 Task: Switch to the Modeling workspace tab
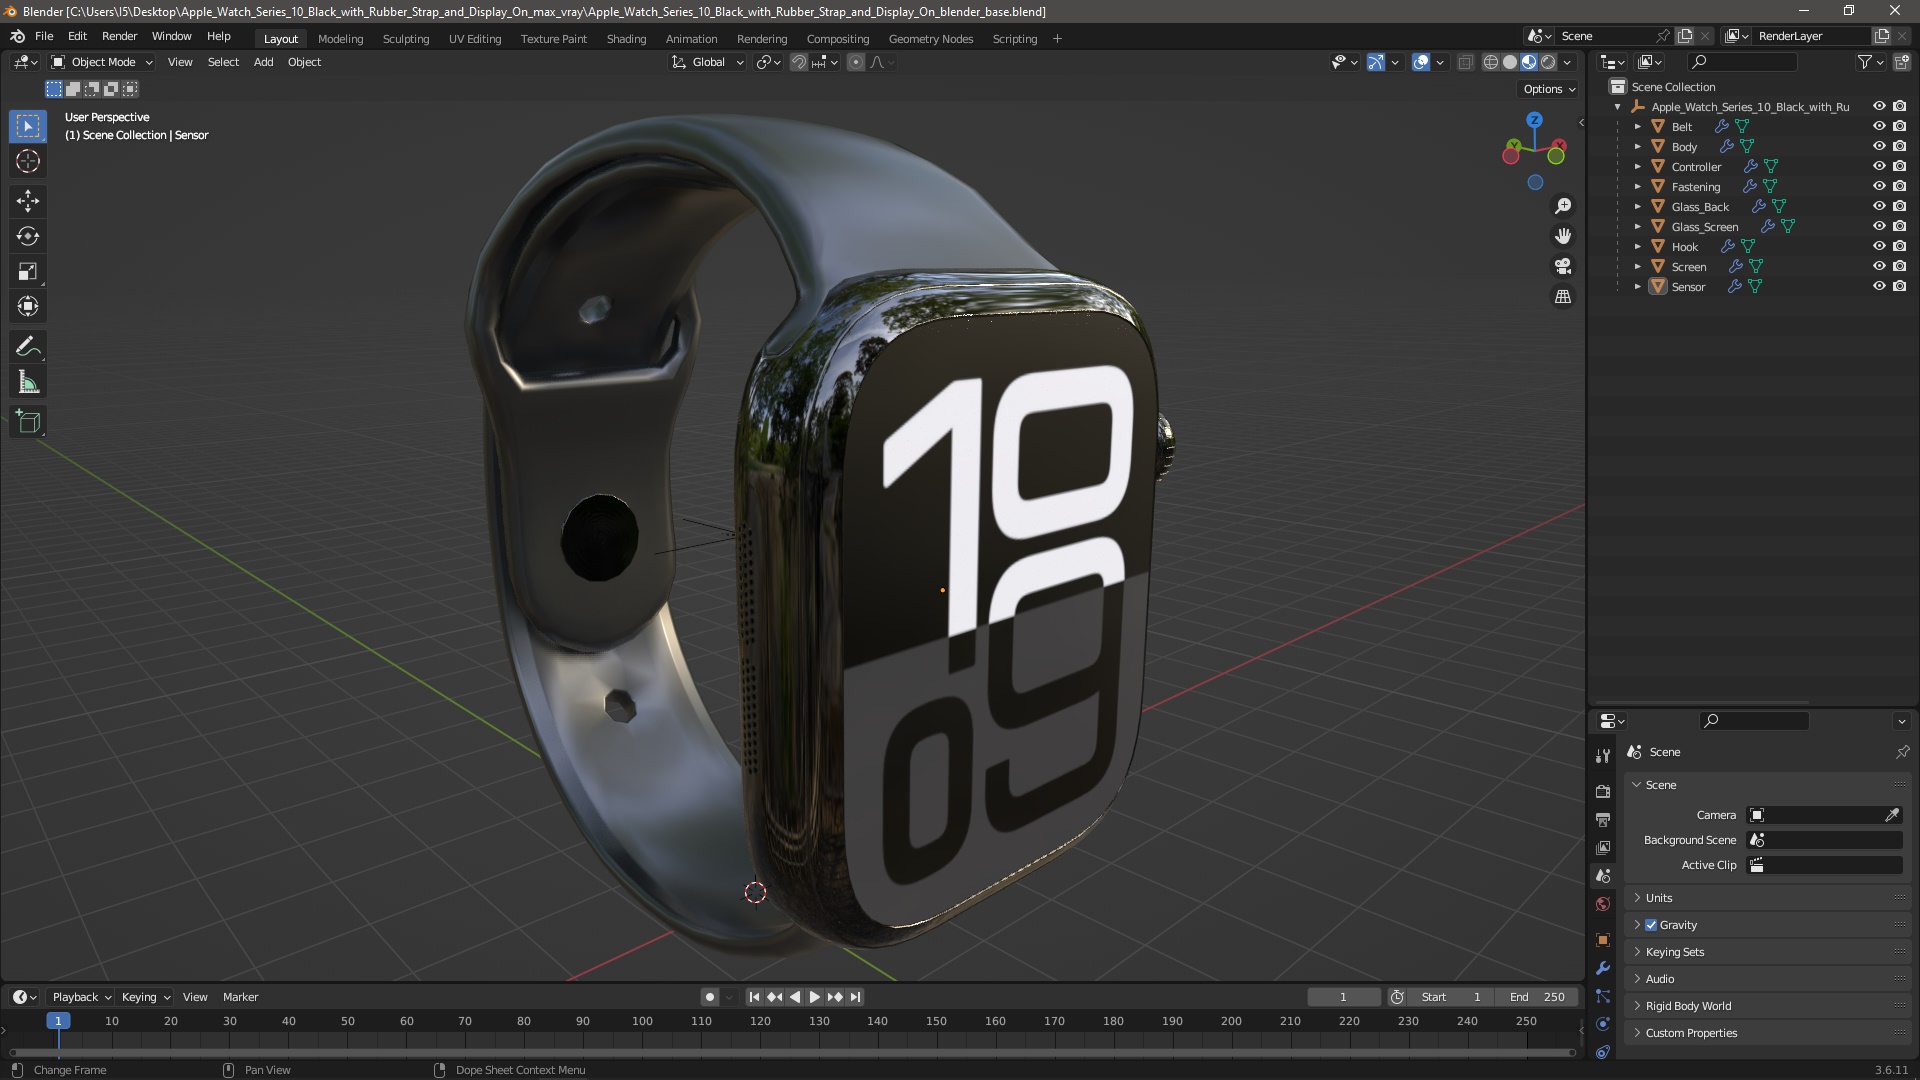tap(340, 39)
